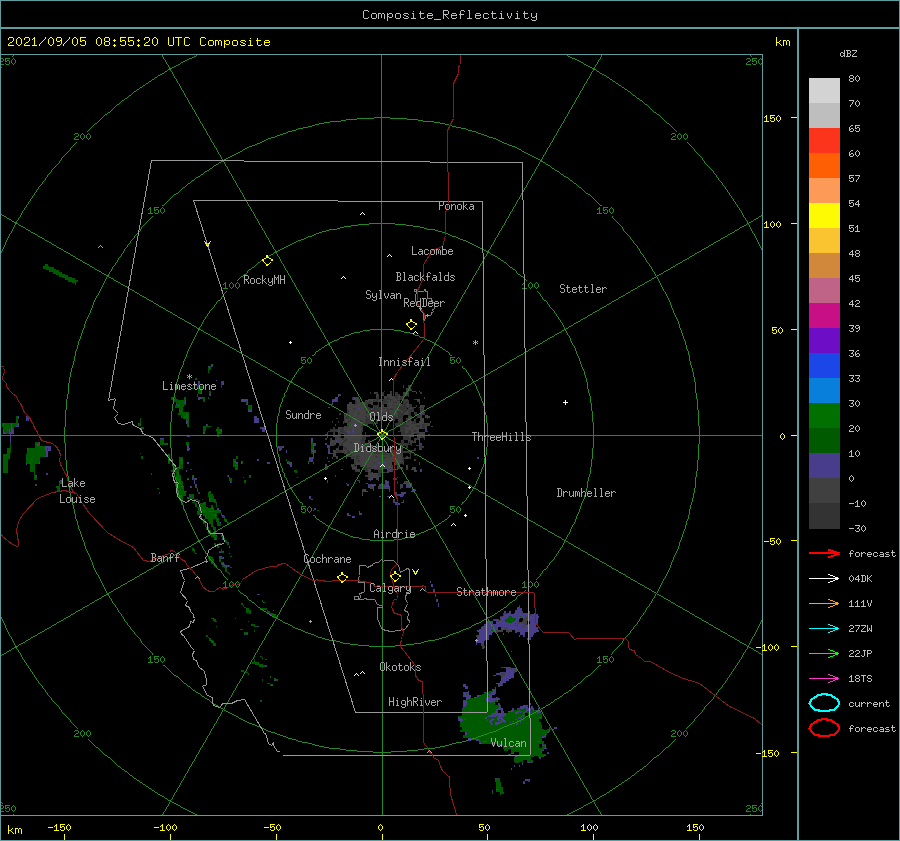The height and width of the screenshot is (841, 900).
Task: Click the Calgary city label
Action: 390,588
